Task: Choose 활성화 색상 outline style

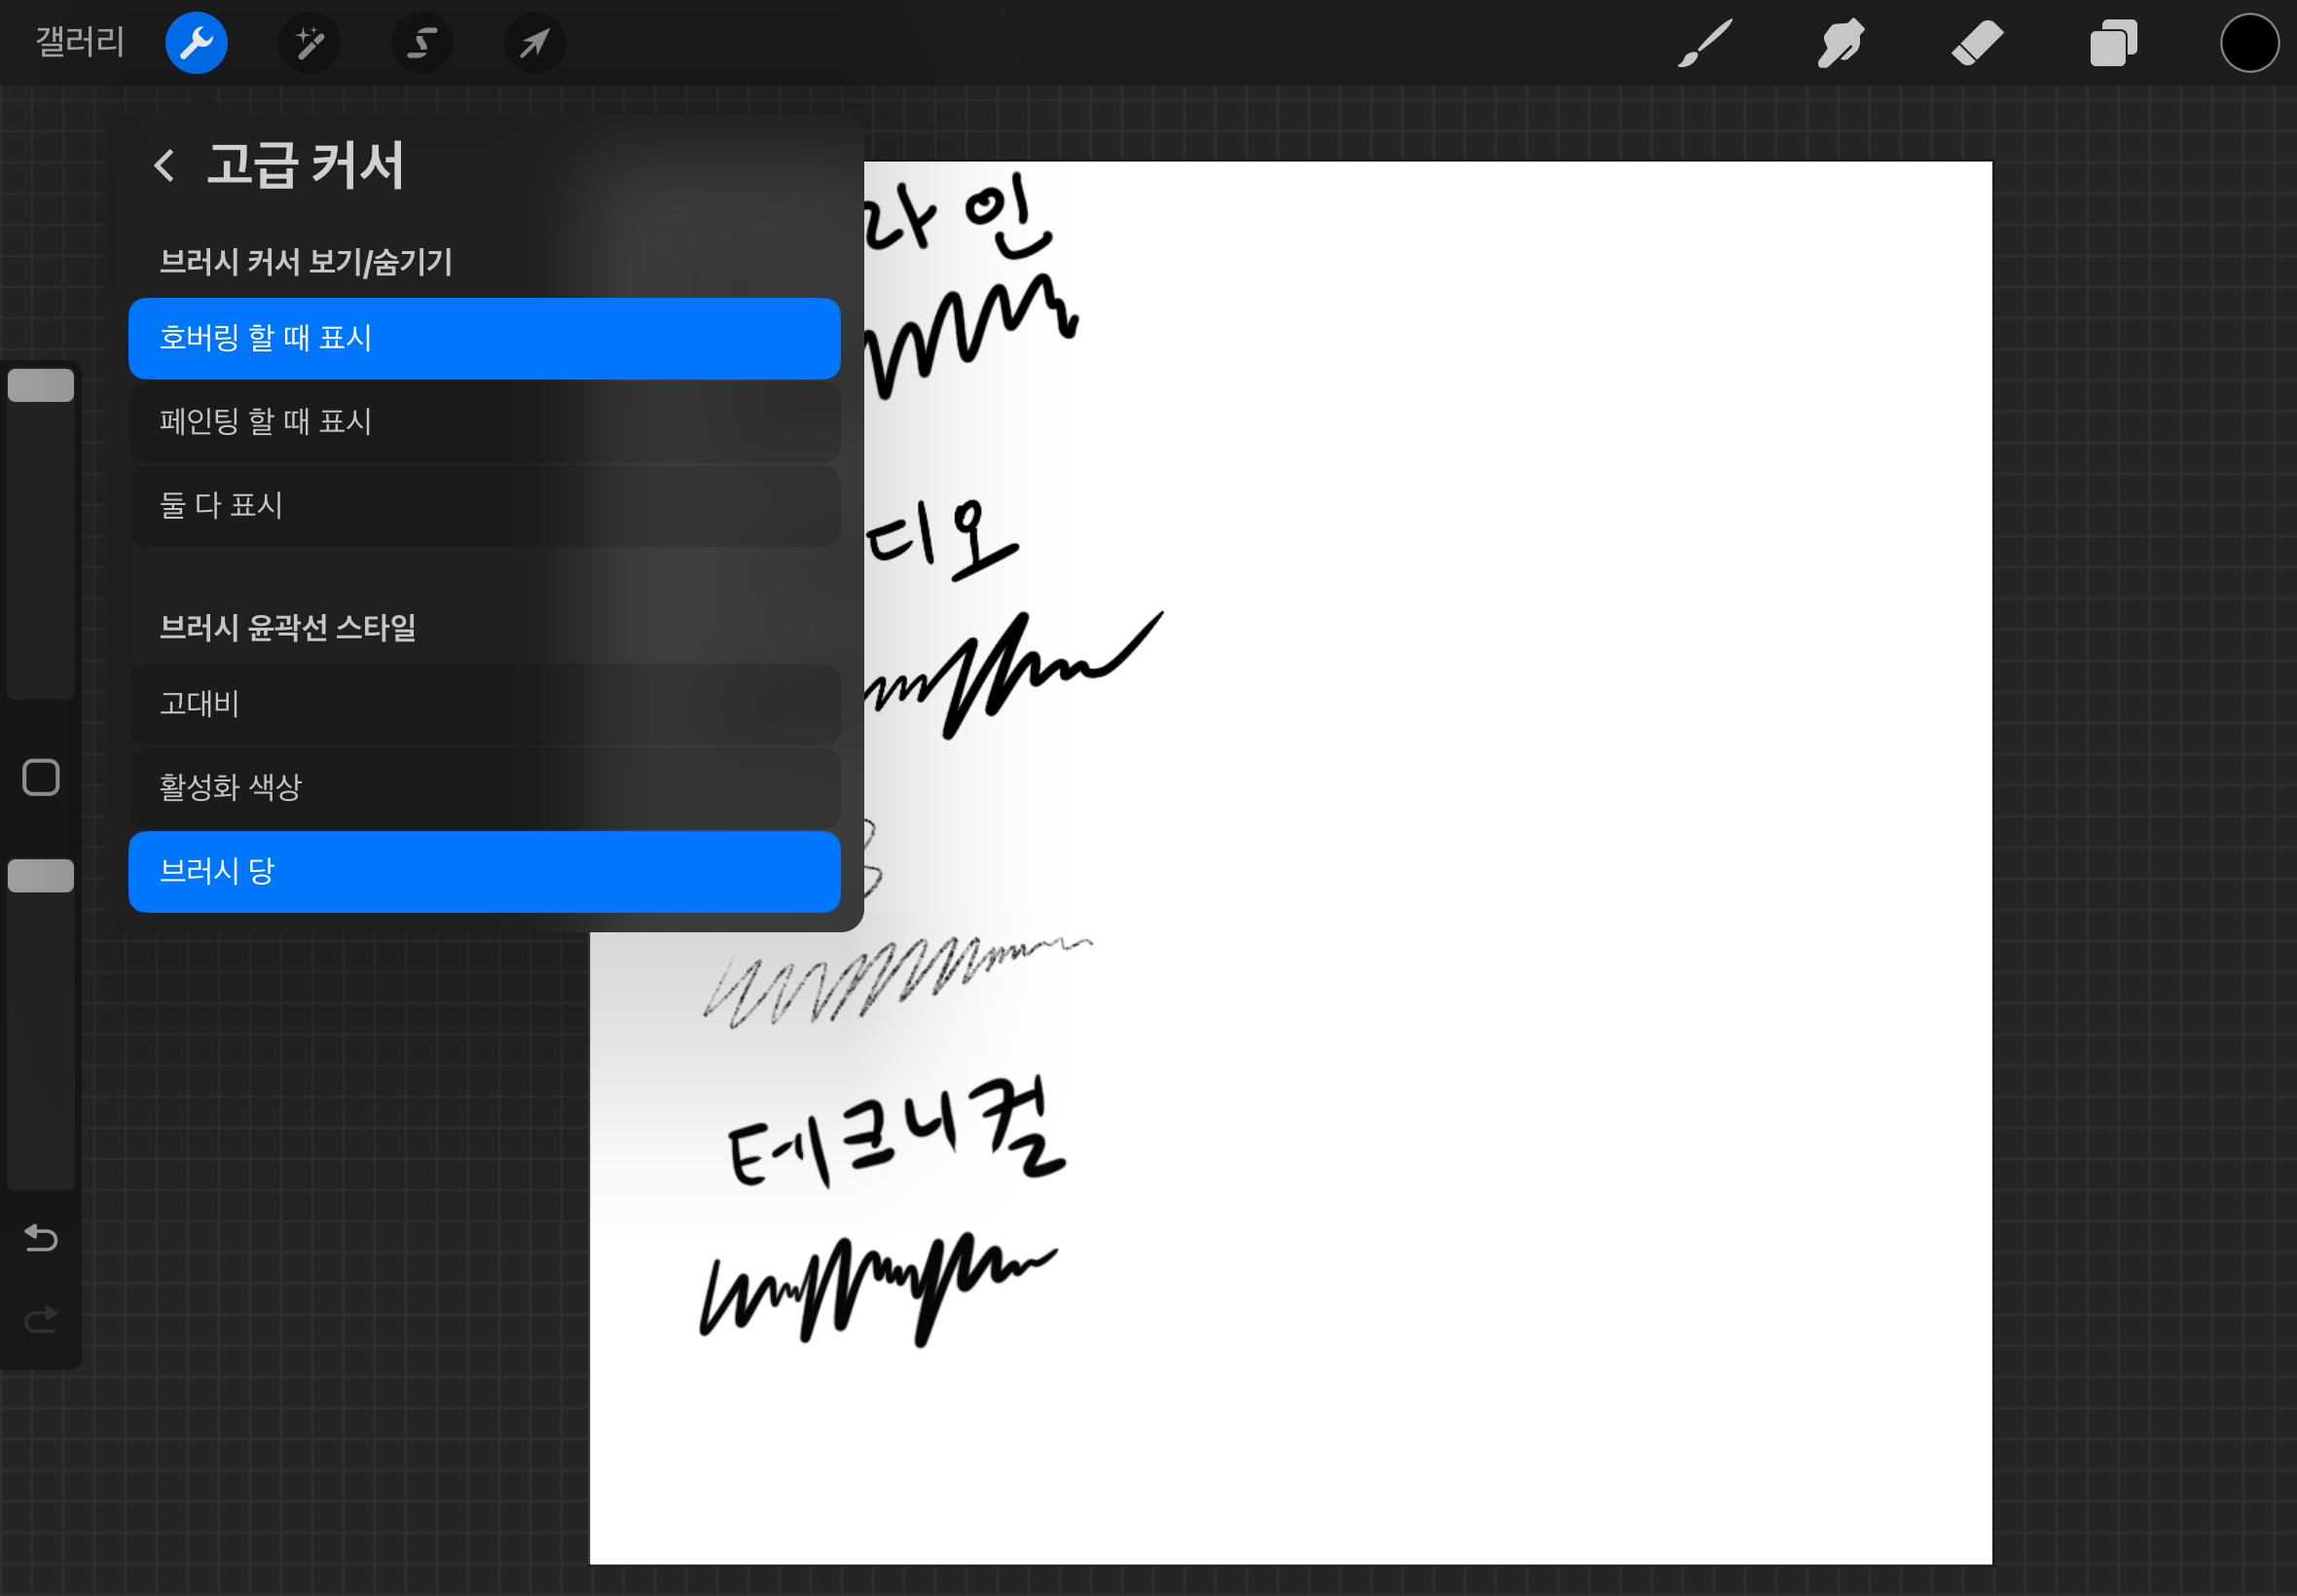Action: pyautogui.click(x=484, y=787)
